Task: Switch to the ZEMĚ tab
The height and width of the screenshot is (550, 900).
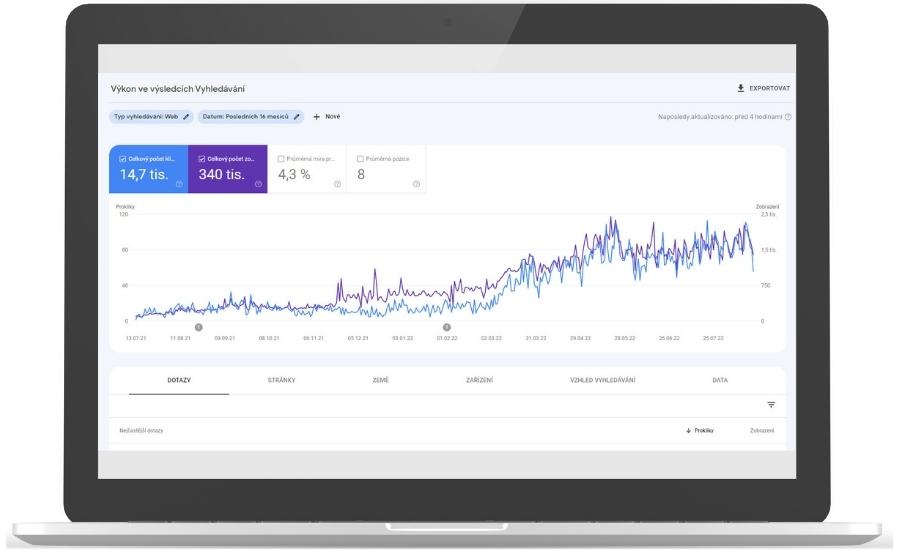Action: tap(381, 380)
